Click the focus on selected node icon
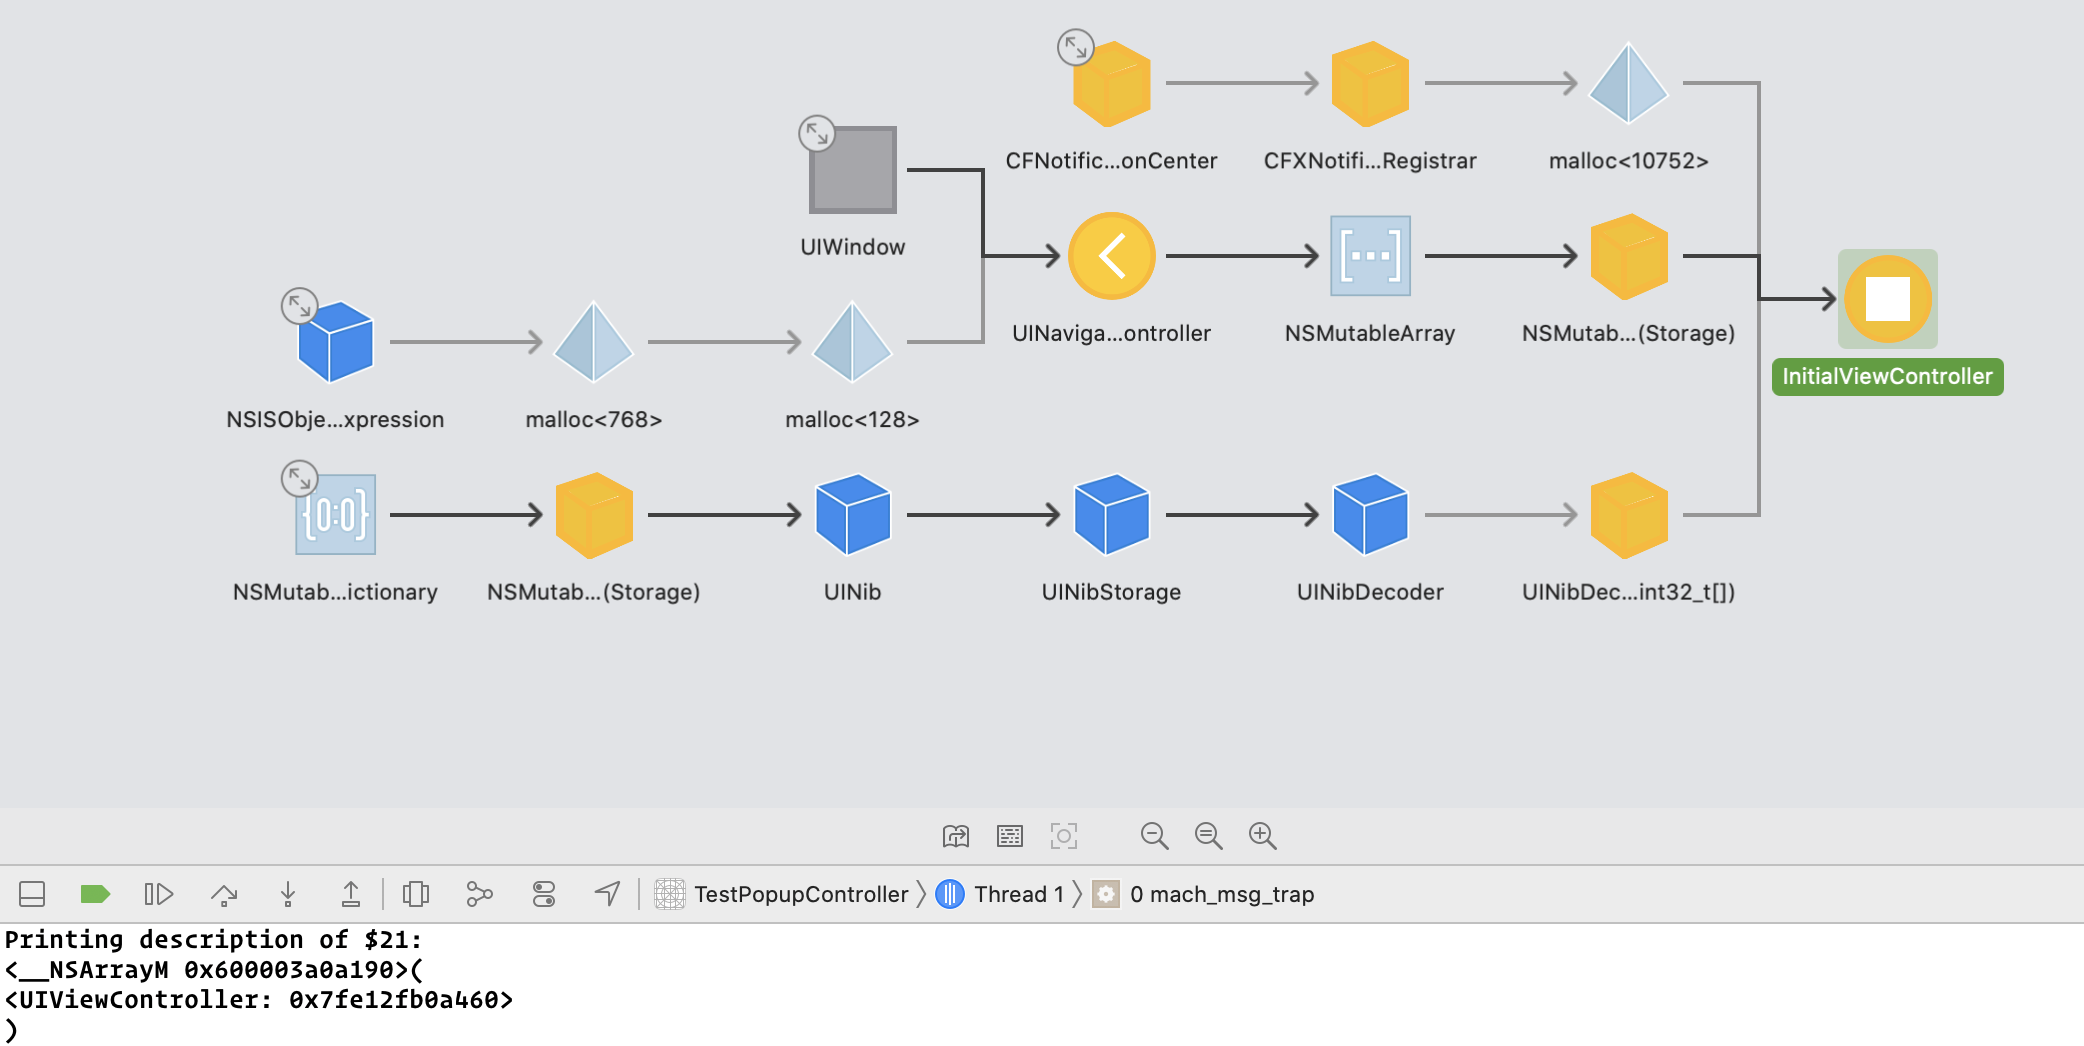 [1064, 836]
